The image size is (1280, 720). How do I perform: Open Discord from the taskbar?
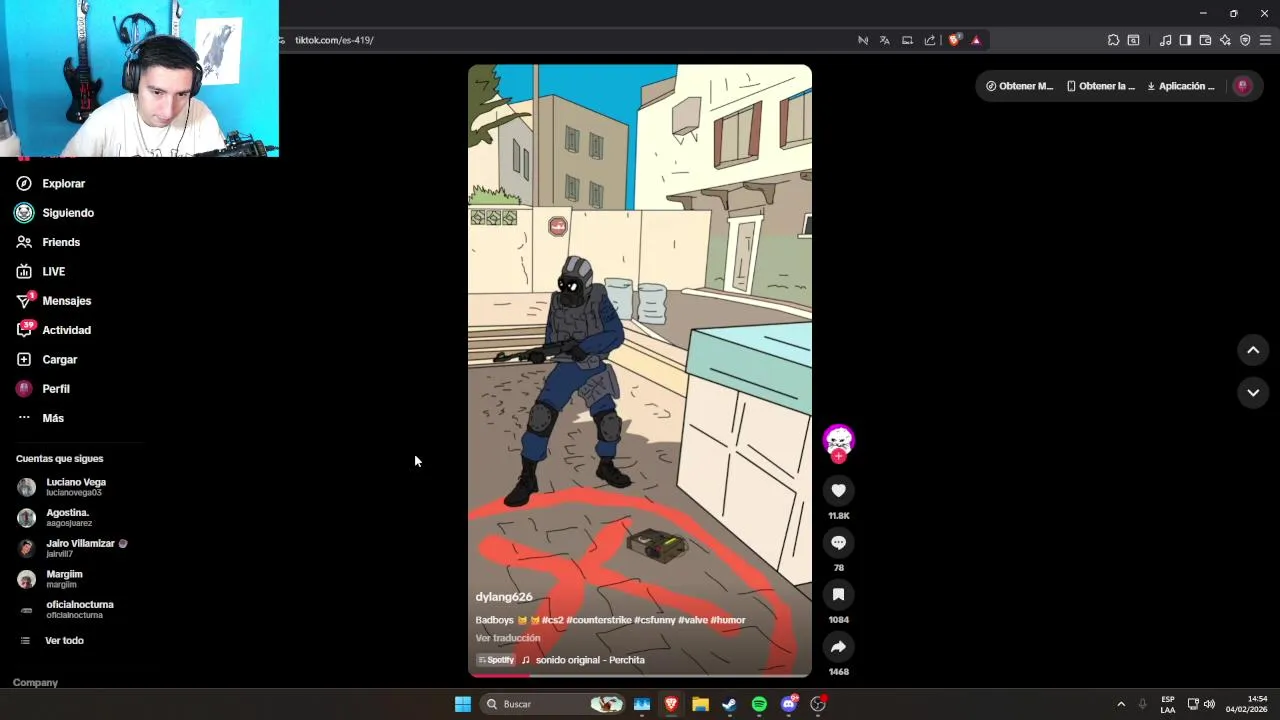pos(789,704)
